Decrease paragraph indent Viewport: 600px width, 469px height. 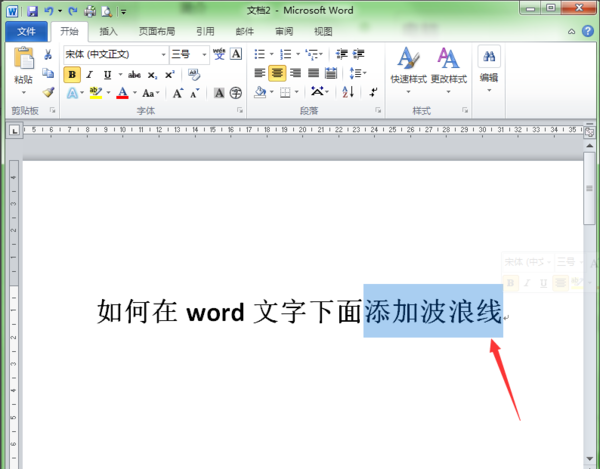[x=341, y=54]
